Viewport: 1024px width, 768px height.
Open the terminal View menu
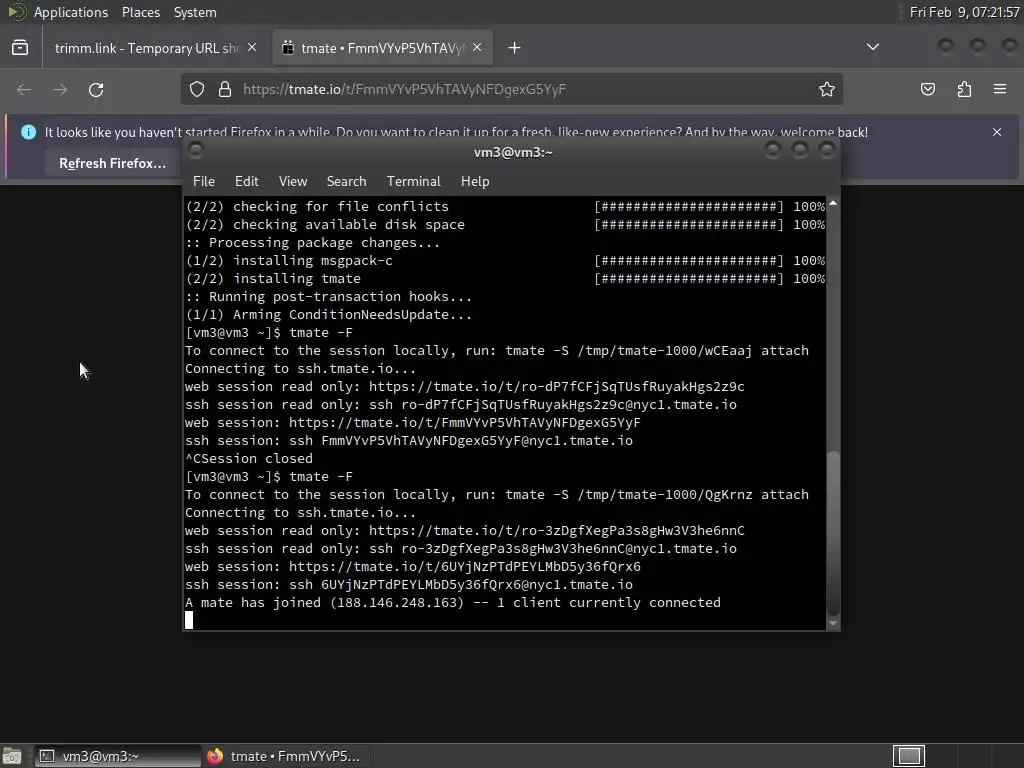293,182
